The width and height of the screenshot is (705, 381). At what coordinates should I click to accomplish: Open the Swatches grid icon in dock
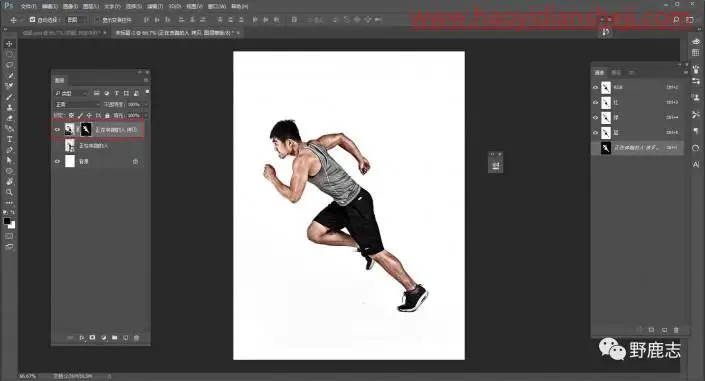pos(696,53)
